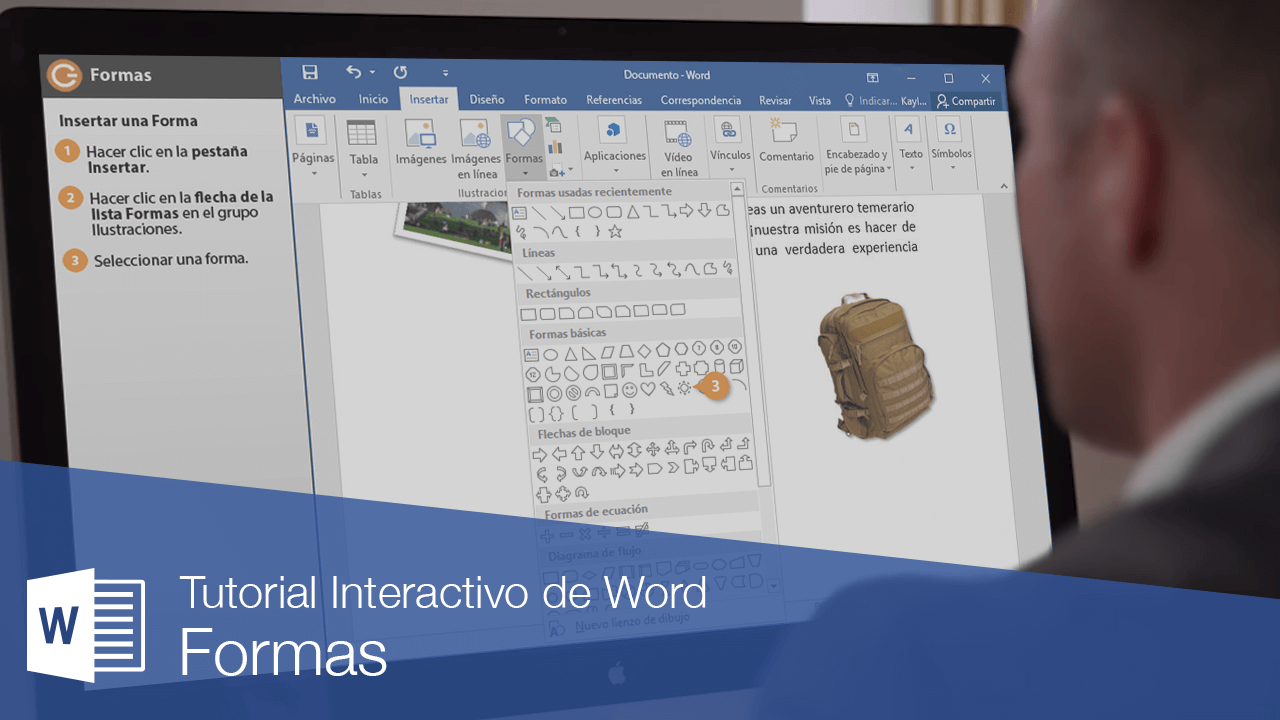Open the Tabla dropdown
1280x720 pixels.
(x=363, y=146)
